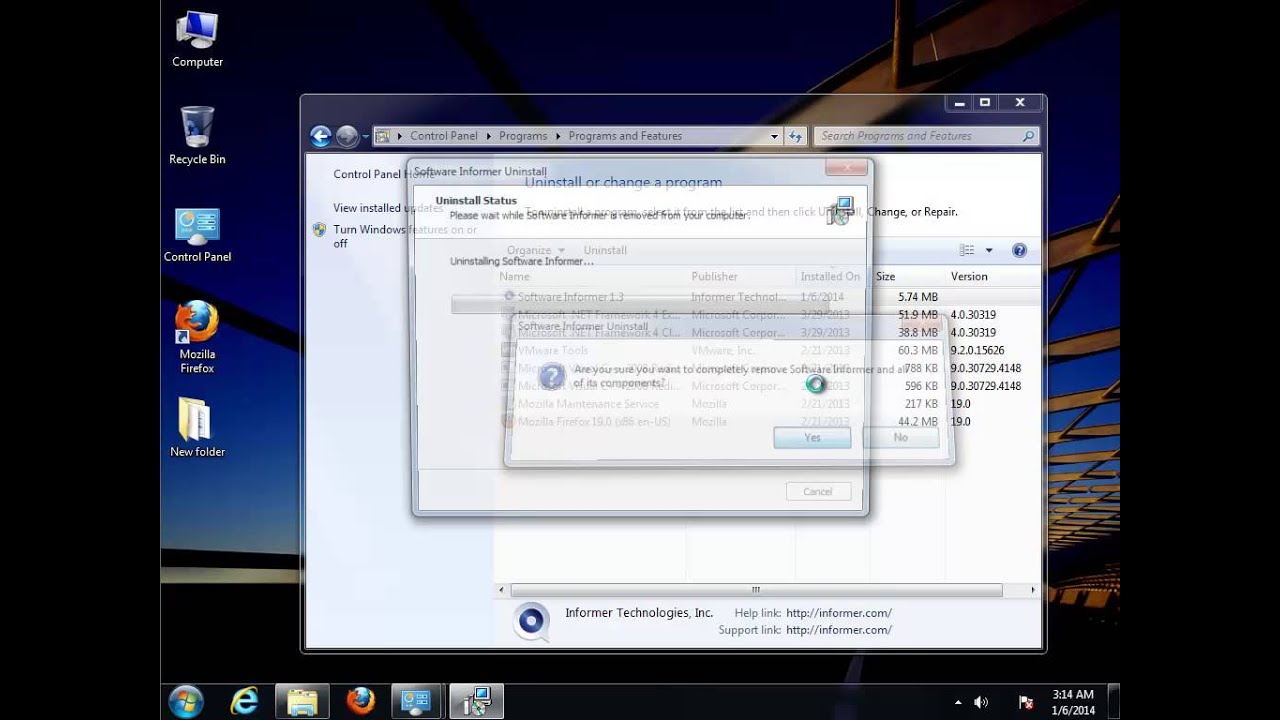Select Programs and Features breadcrumb
Viewport: 1280px width, 720px height.
point(625,136)
